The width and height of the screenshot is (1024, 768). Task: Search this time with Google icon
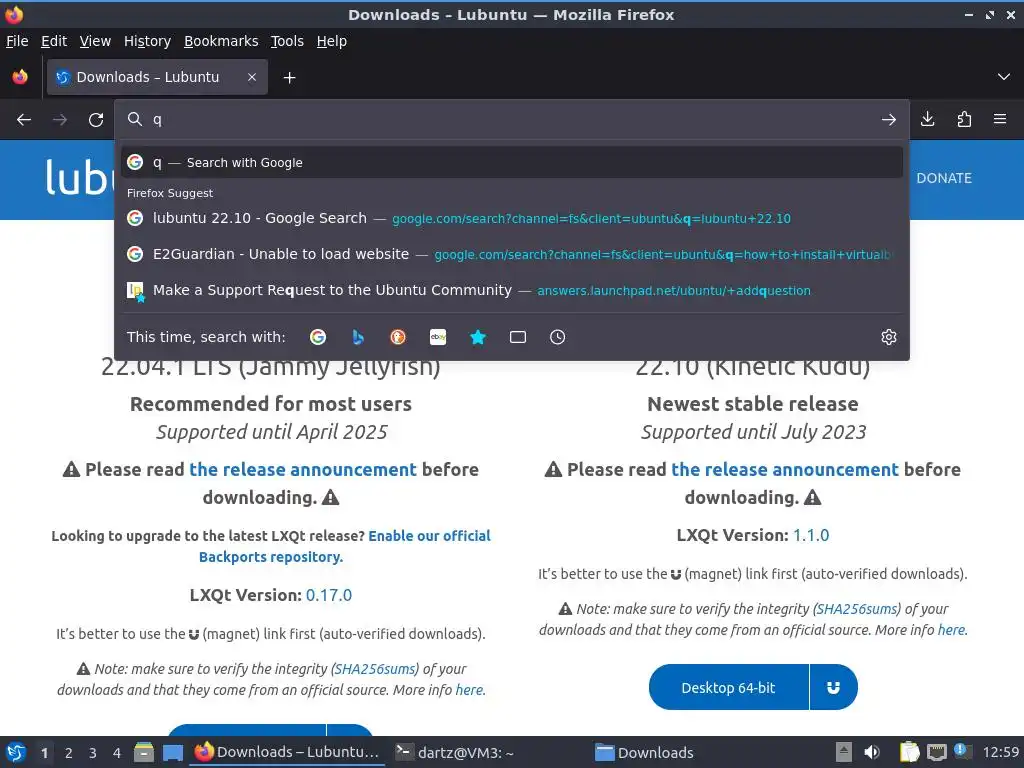tap(318, 337)
